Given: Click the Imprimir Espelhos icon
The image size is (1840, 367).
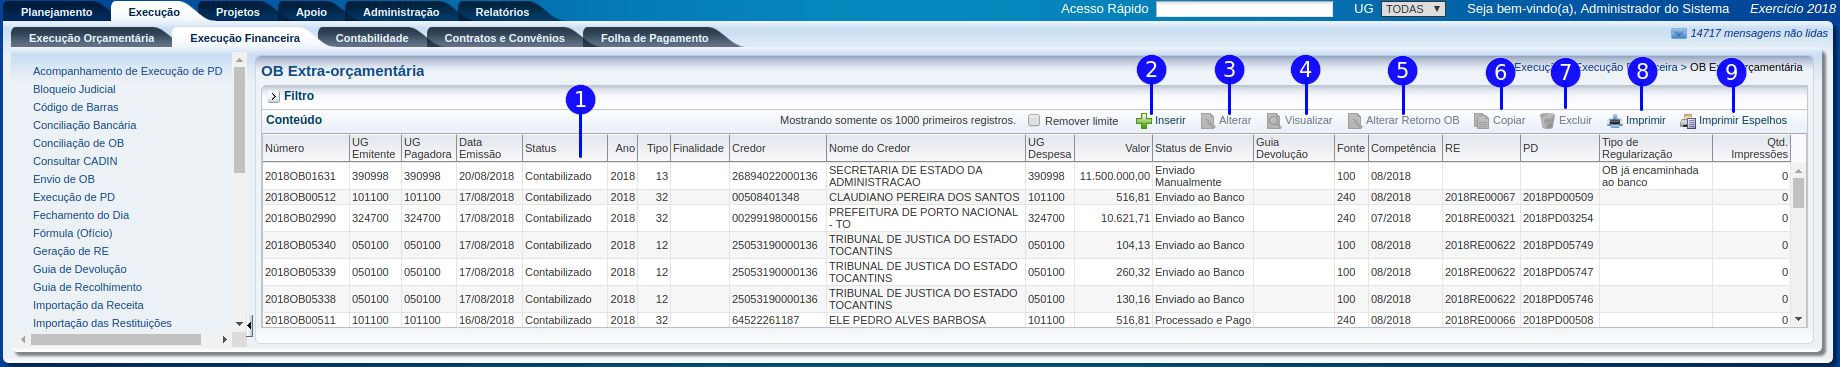Looking at the screenshot, I should pos(1688,121).
